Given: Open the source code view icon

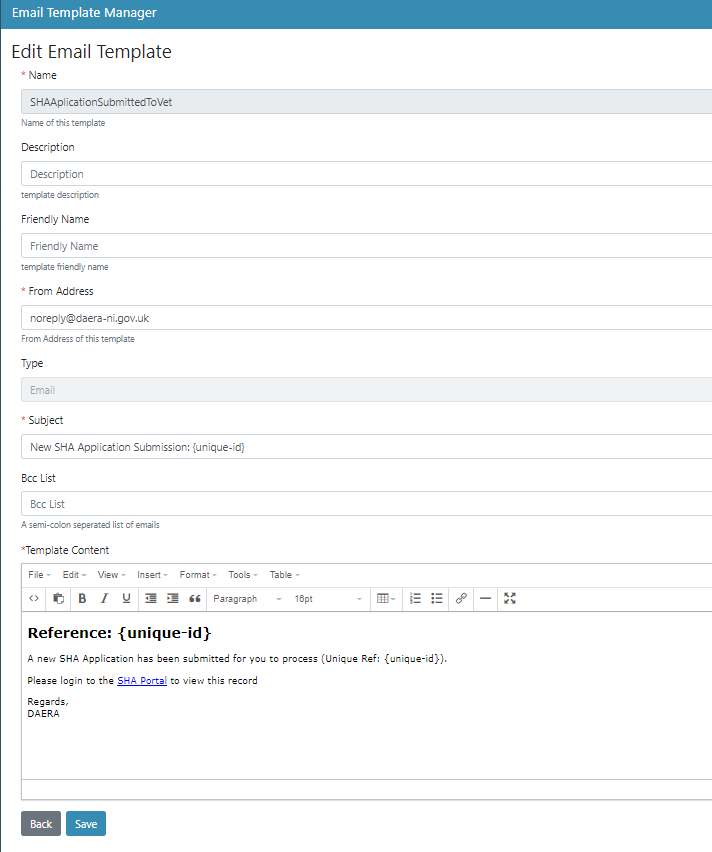Looking at the screenshot, I should coord(34,599).
